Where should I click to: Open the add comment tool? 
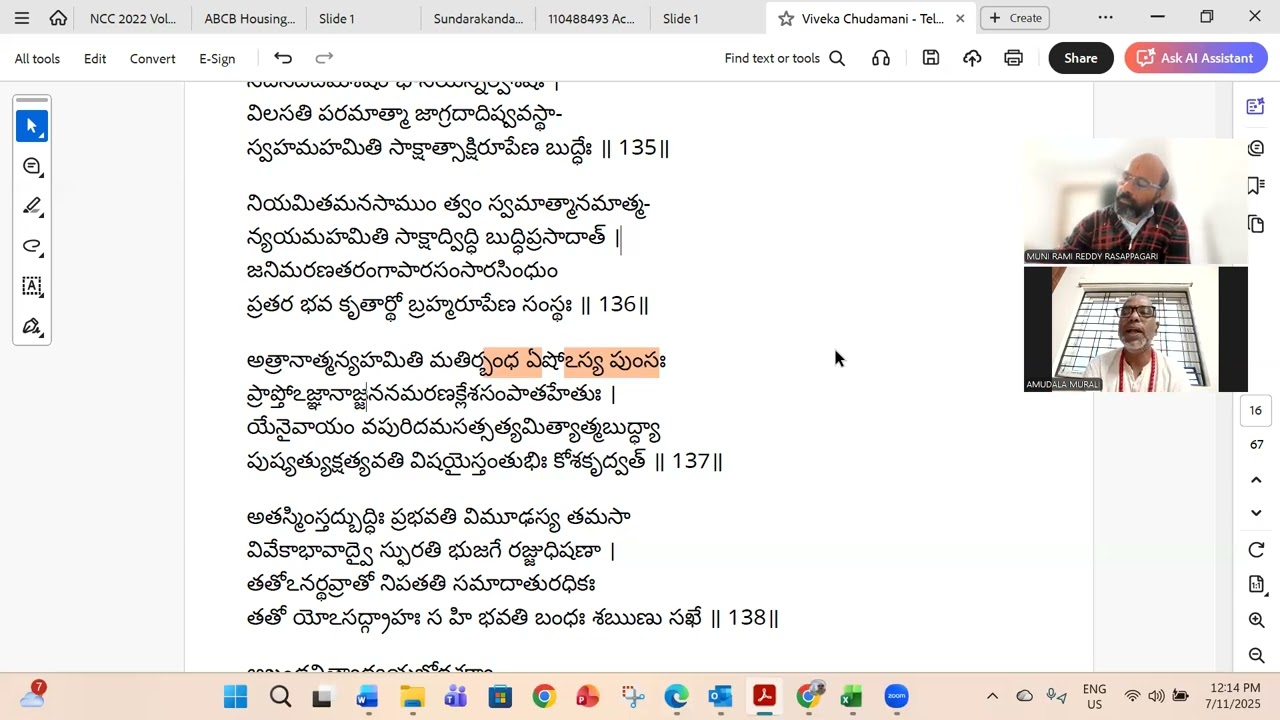32,166
